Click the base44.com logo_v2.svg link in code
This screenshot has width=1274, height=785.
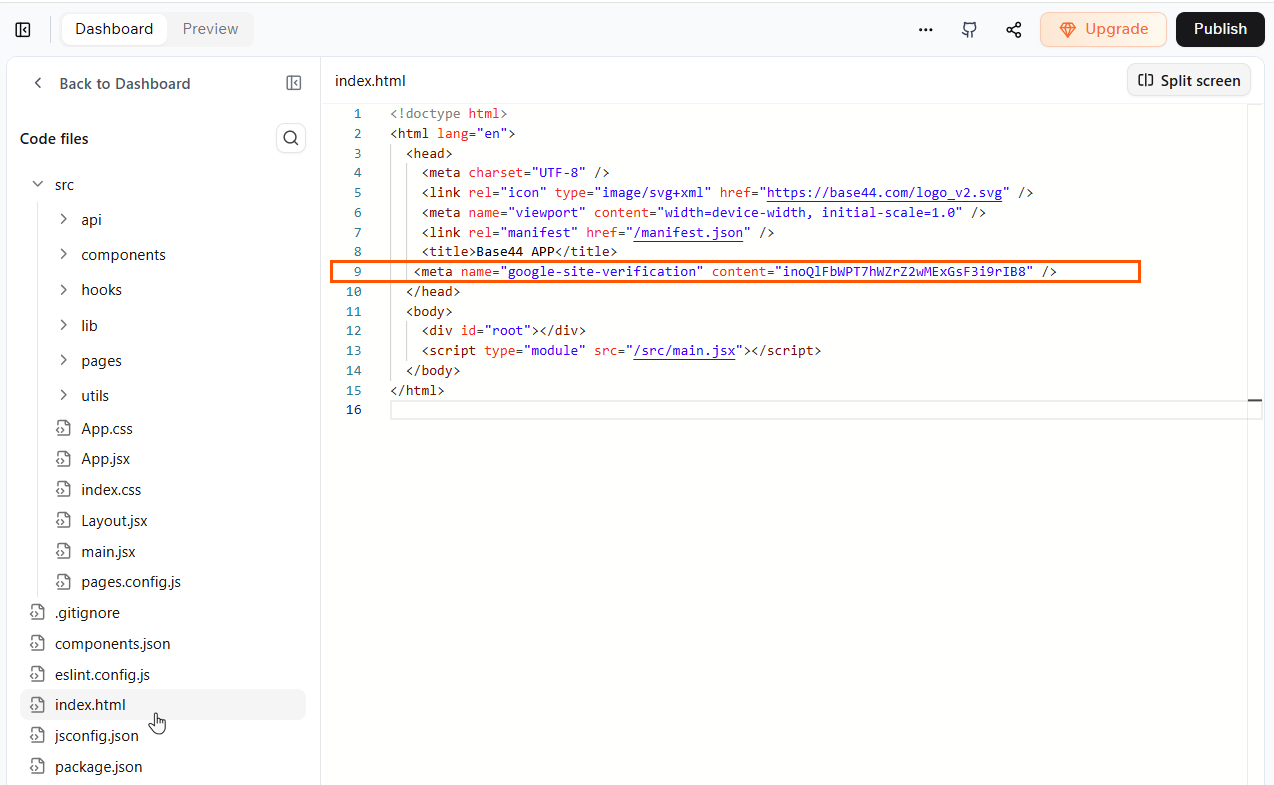884,193
